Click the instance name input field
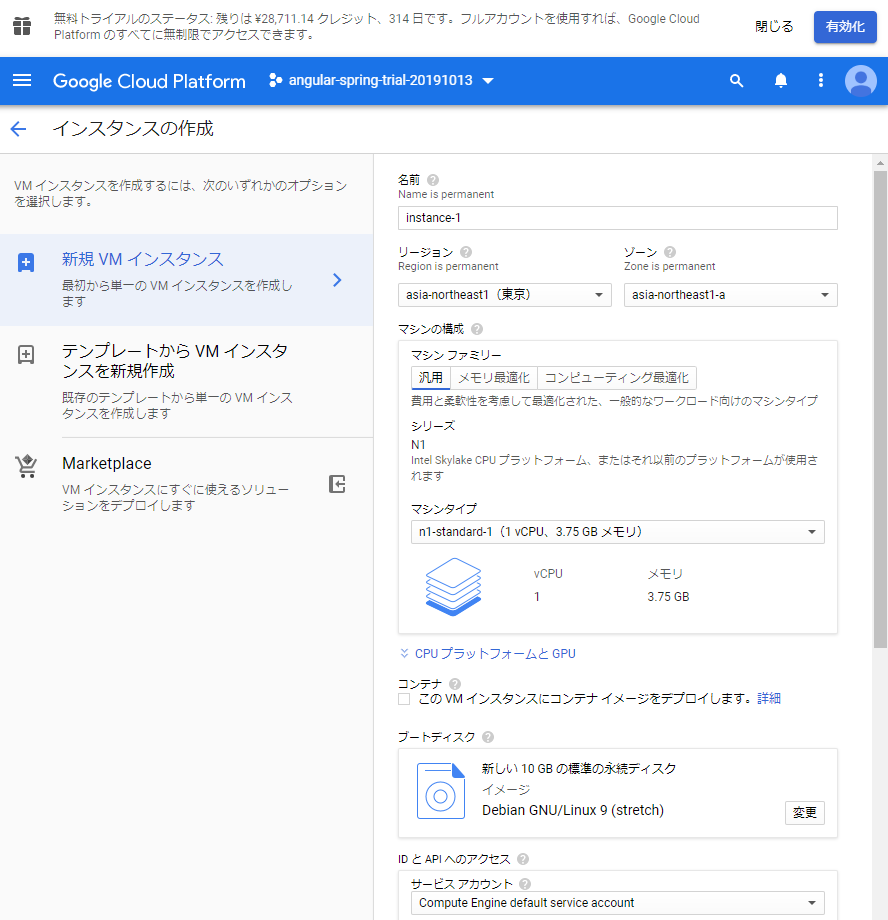Screen dimensions: 888x920 [x=617, y=218]
